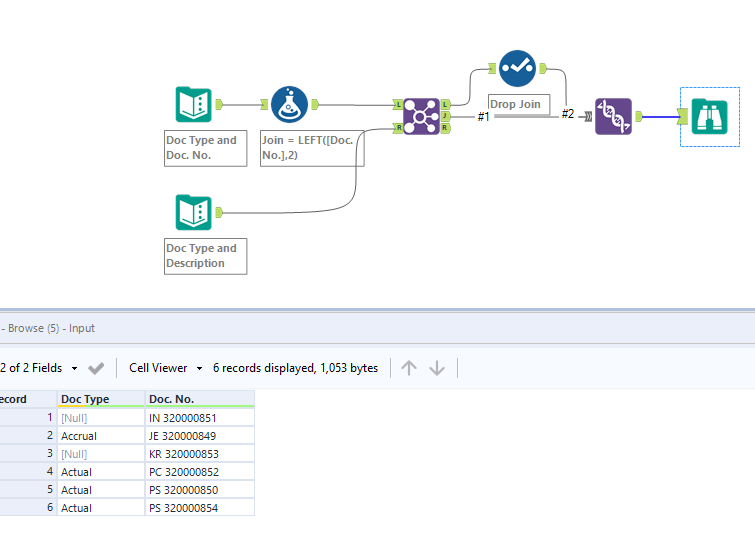This screenshot has width=755, height=540.
Task: Click the Join tool L input anchor
Action: pos(398,105)
